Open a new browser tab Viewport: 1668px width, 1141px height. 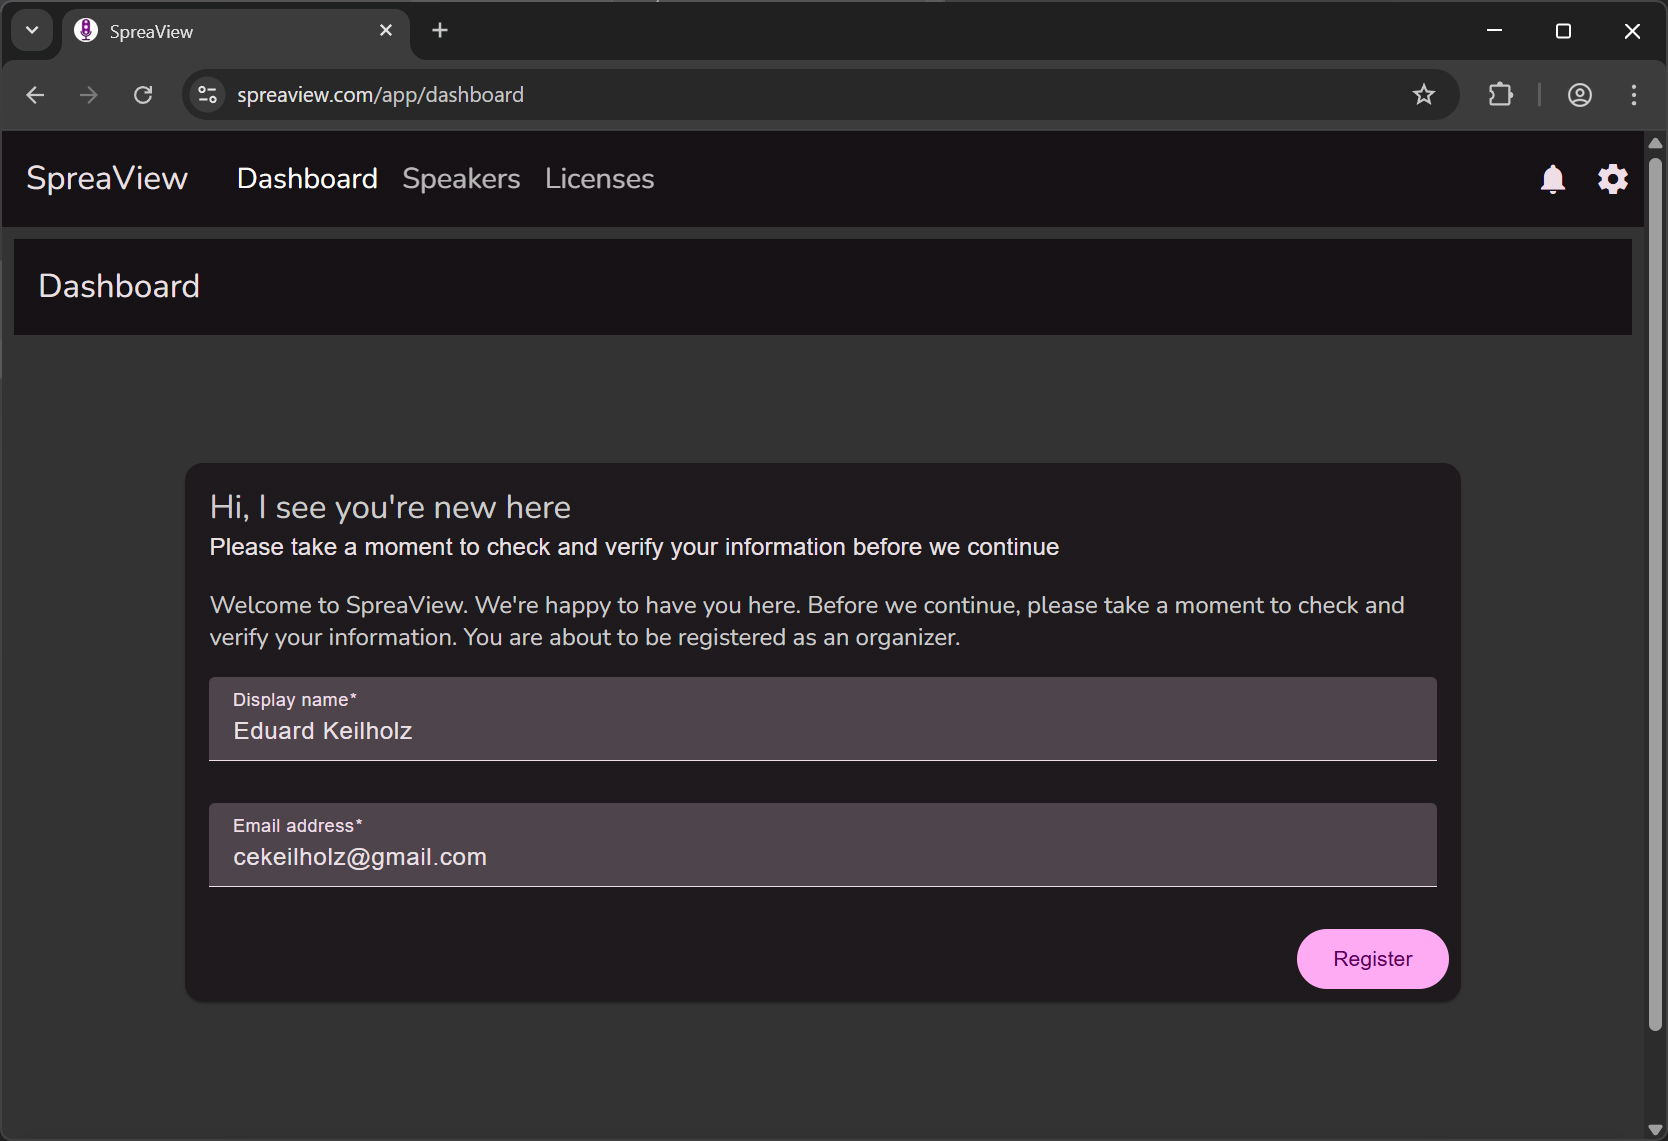pyautogui.click(x=440, y=31)
